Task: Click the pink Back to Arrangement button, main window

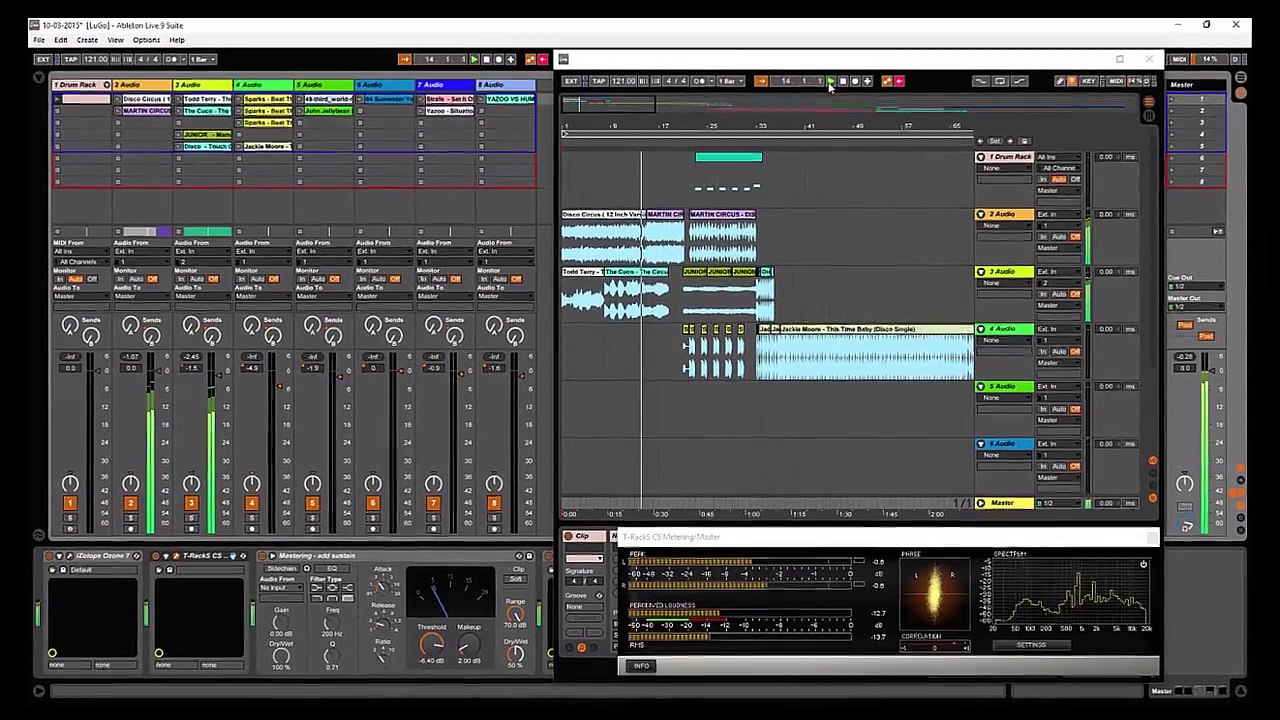Action: (542, 60)
